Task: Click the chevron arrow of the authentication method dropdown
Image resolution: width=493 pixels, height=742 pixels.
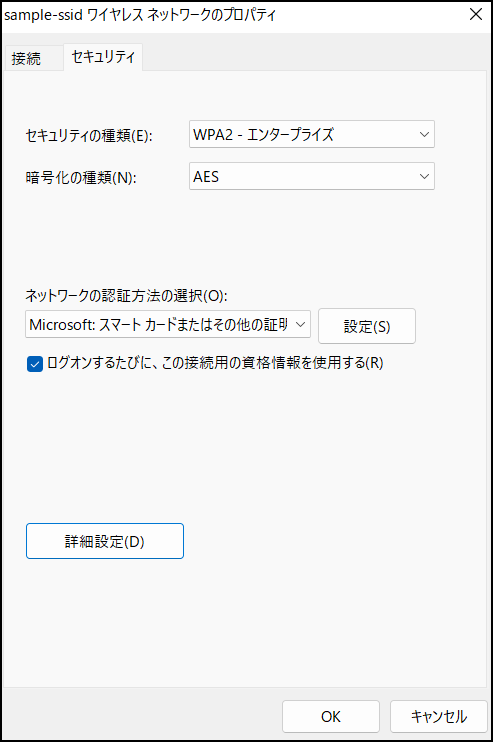Action: (300, 324)
